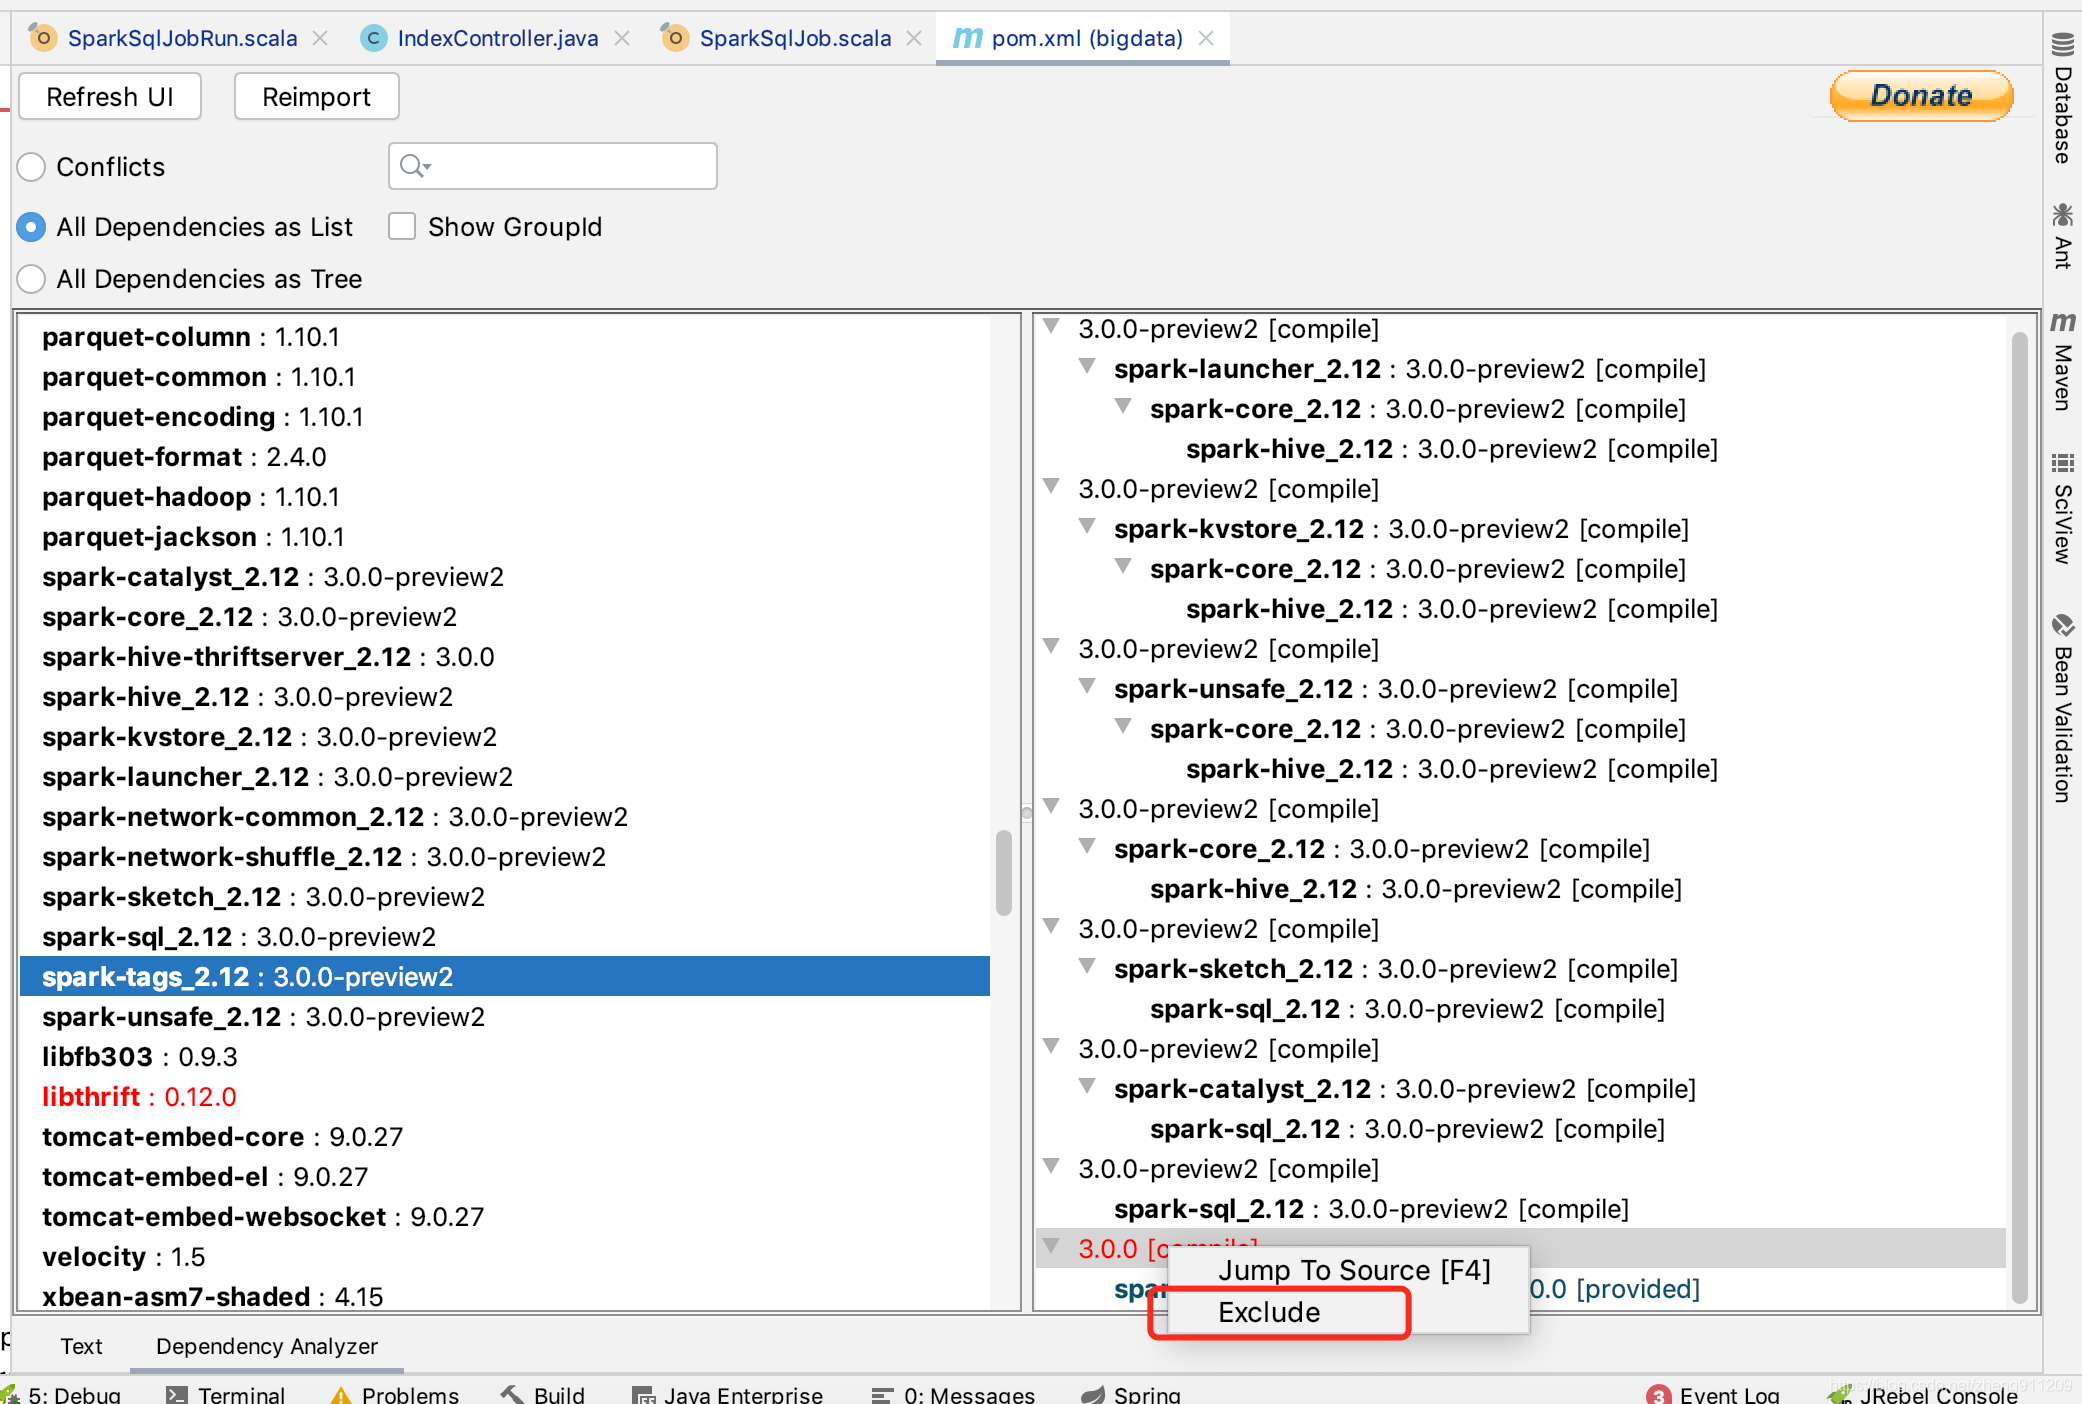This screenshot has height=1404, width=2082.
Task: Select spark-hive-thriftserver_2.12 : 3.0.0 row
Action: 505,657
